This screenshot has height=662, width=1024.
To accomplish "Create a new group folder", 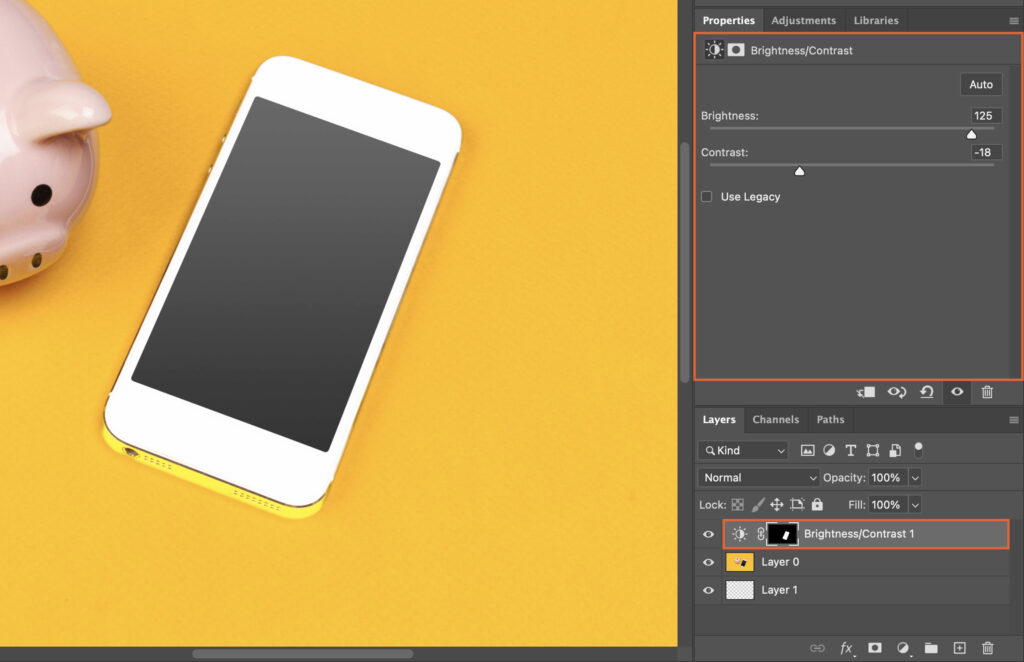I will click(930, 648).
